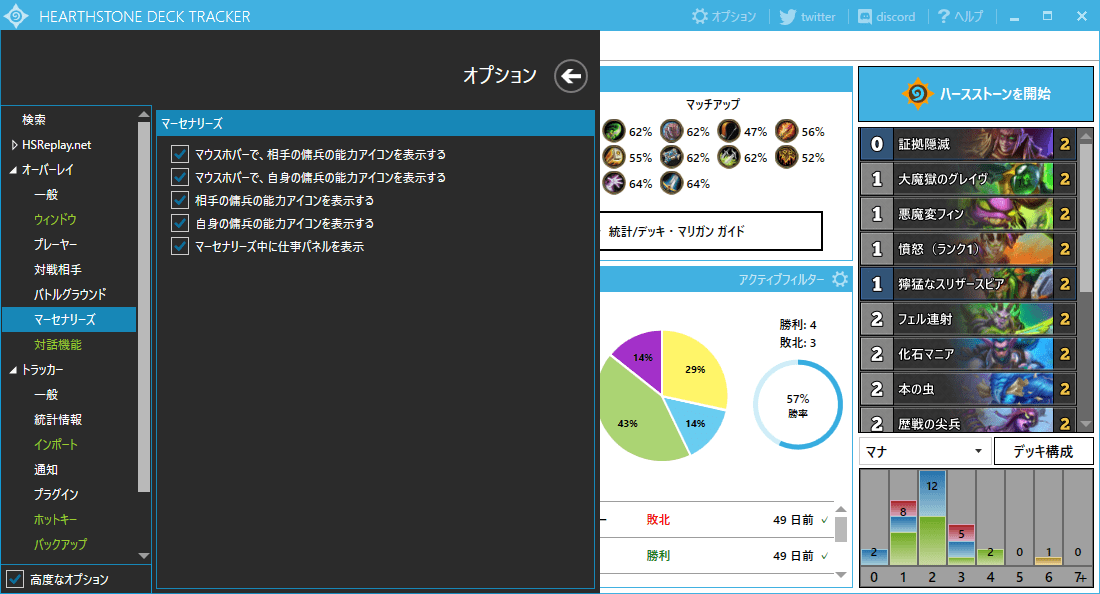
Task: Click the class icon showing 56% matchup
Action: (x=786, y=130)
